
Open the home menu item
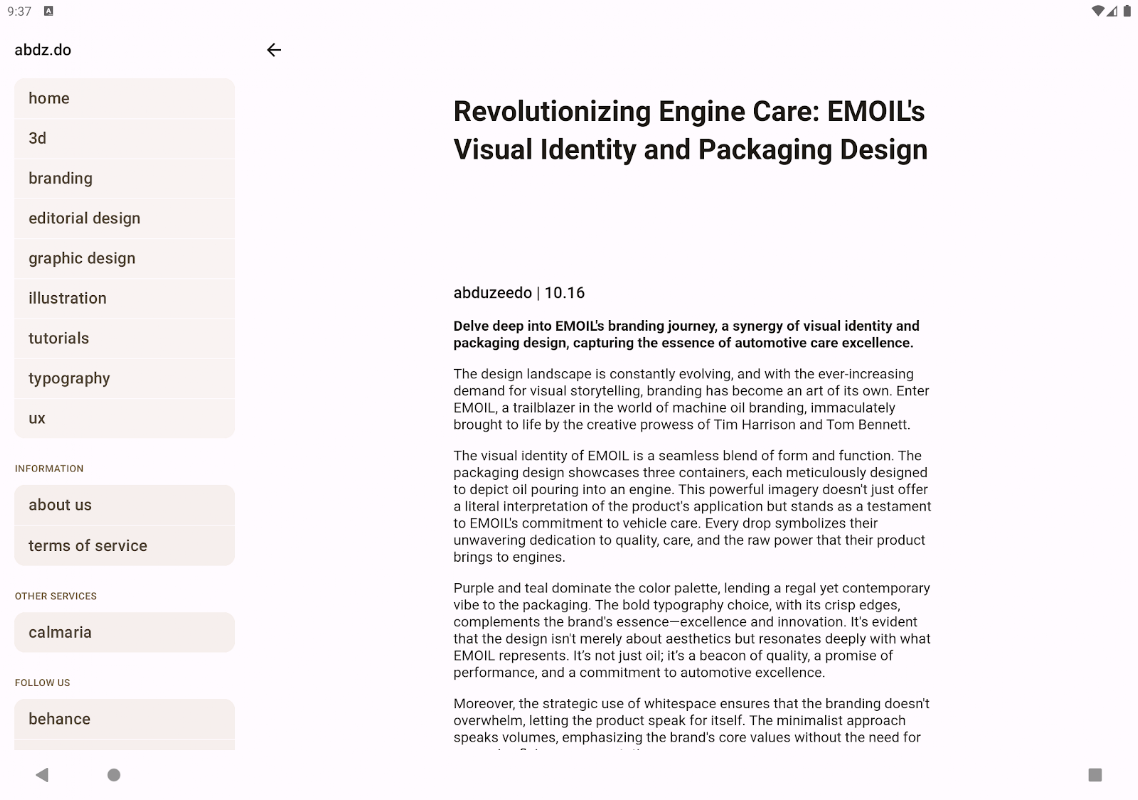125,98
